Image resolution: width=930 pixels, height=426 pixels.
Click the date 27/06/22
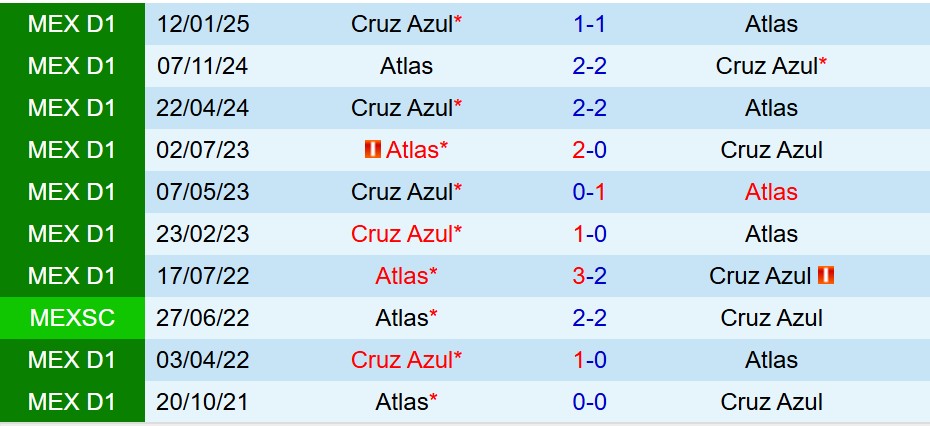pyautogui.click(x=203, y=318)
